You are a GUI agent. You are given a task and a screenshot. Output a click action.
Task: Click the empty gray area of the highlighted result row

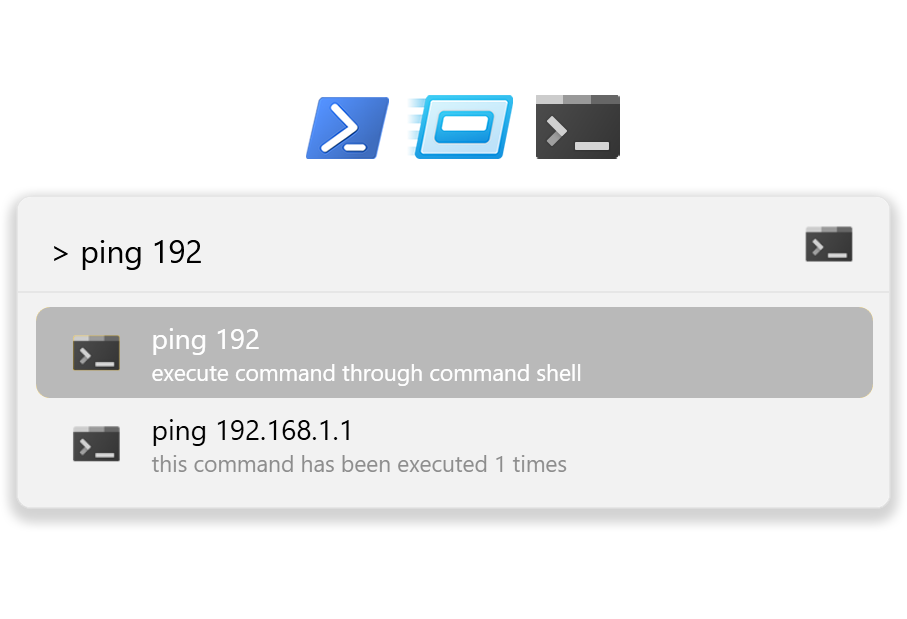723,352
